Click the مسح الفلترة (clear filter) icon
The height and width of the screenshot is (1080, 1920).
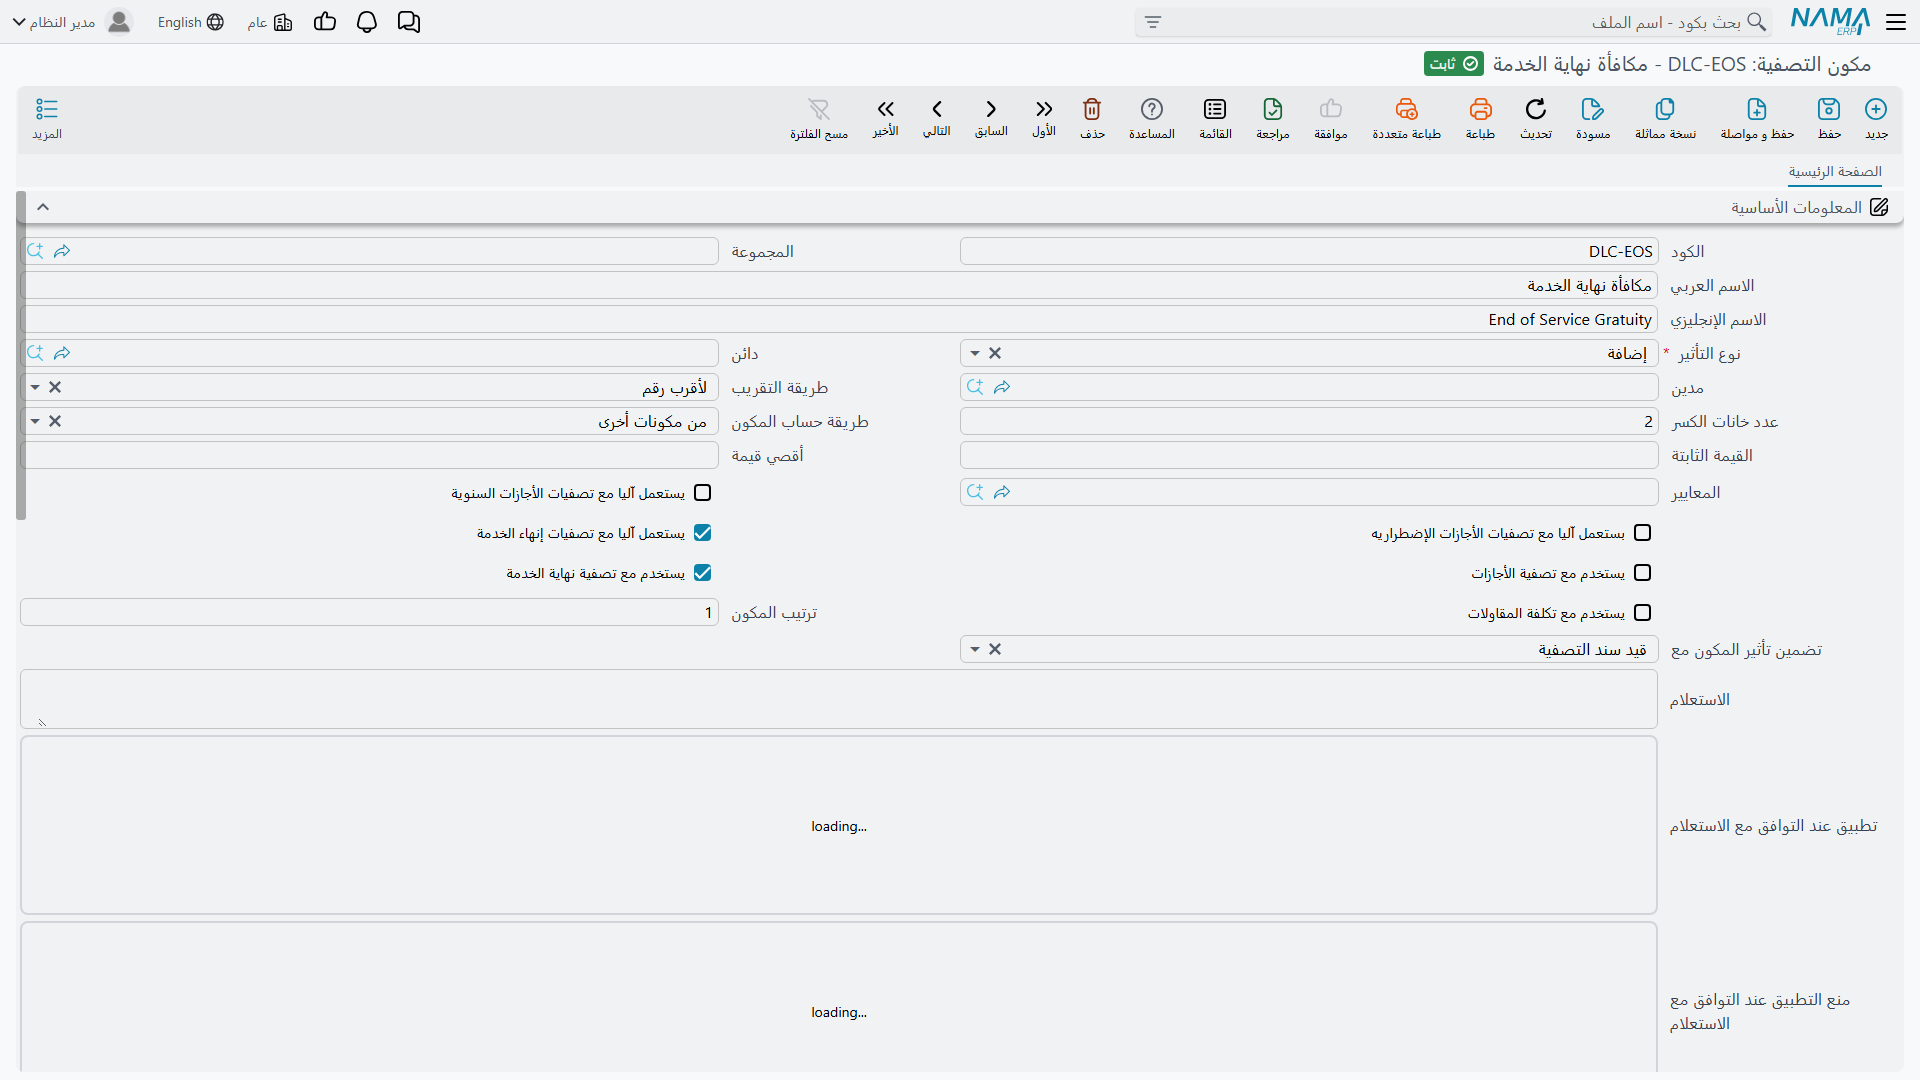click(x=819, y=109)
